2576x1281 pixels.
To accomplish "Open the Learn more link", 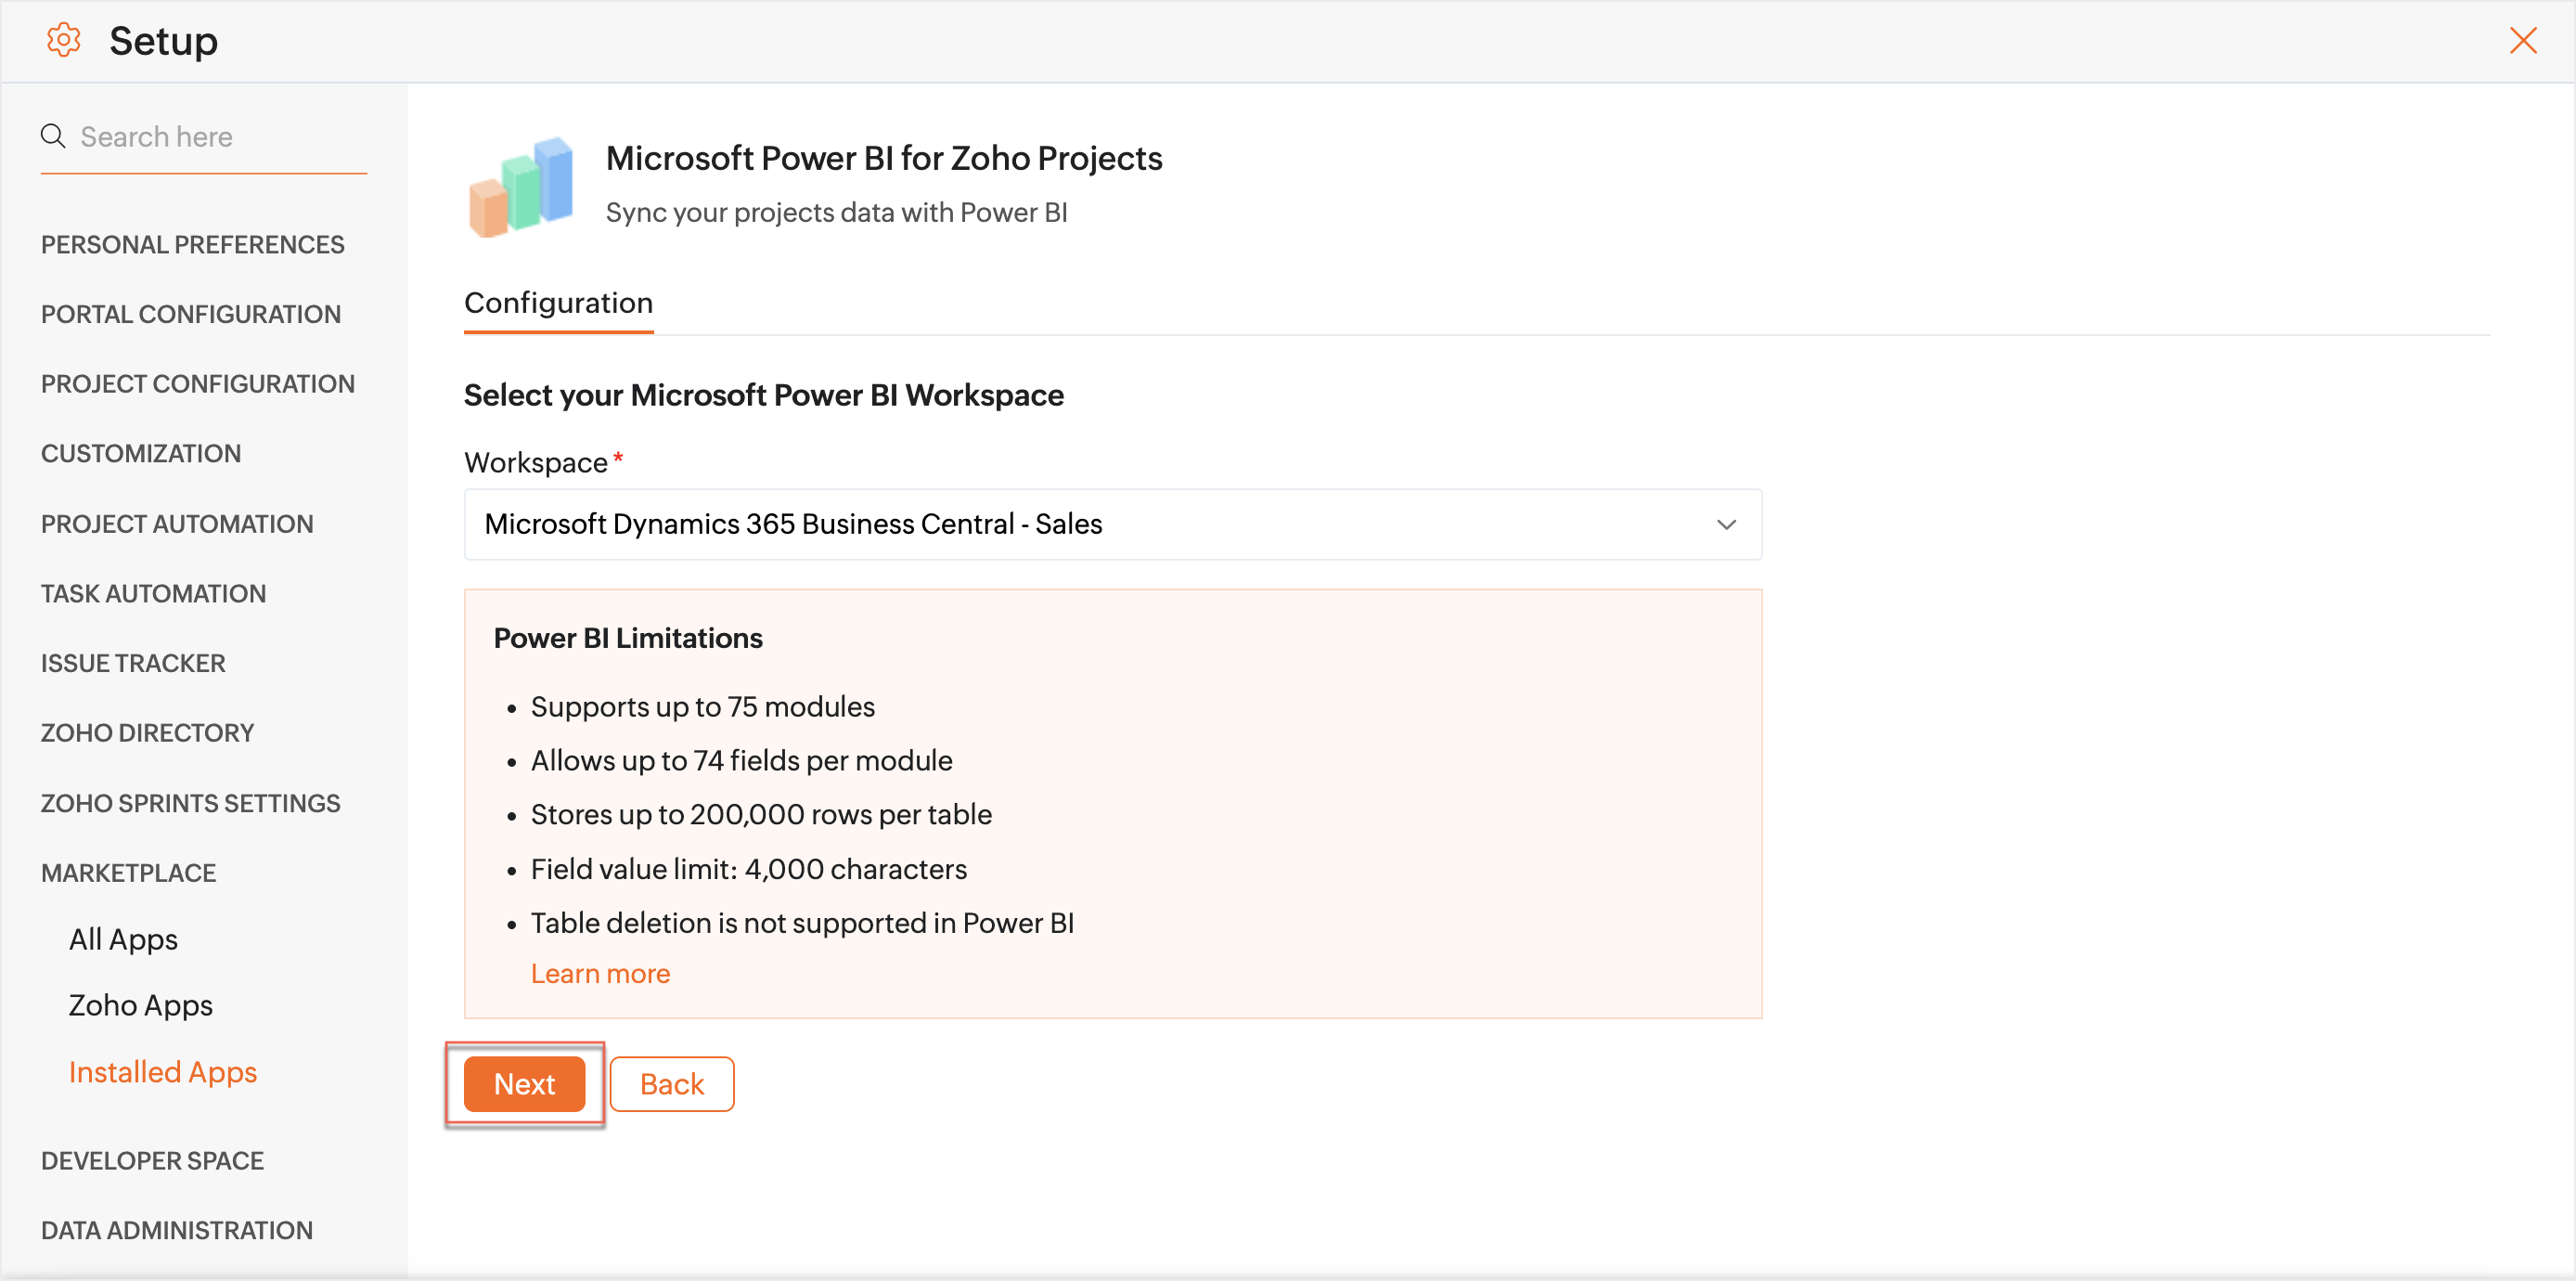I will pyautogui.click(x=600, y=973).
